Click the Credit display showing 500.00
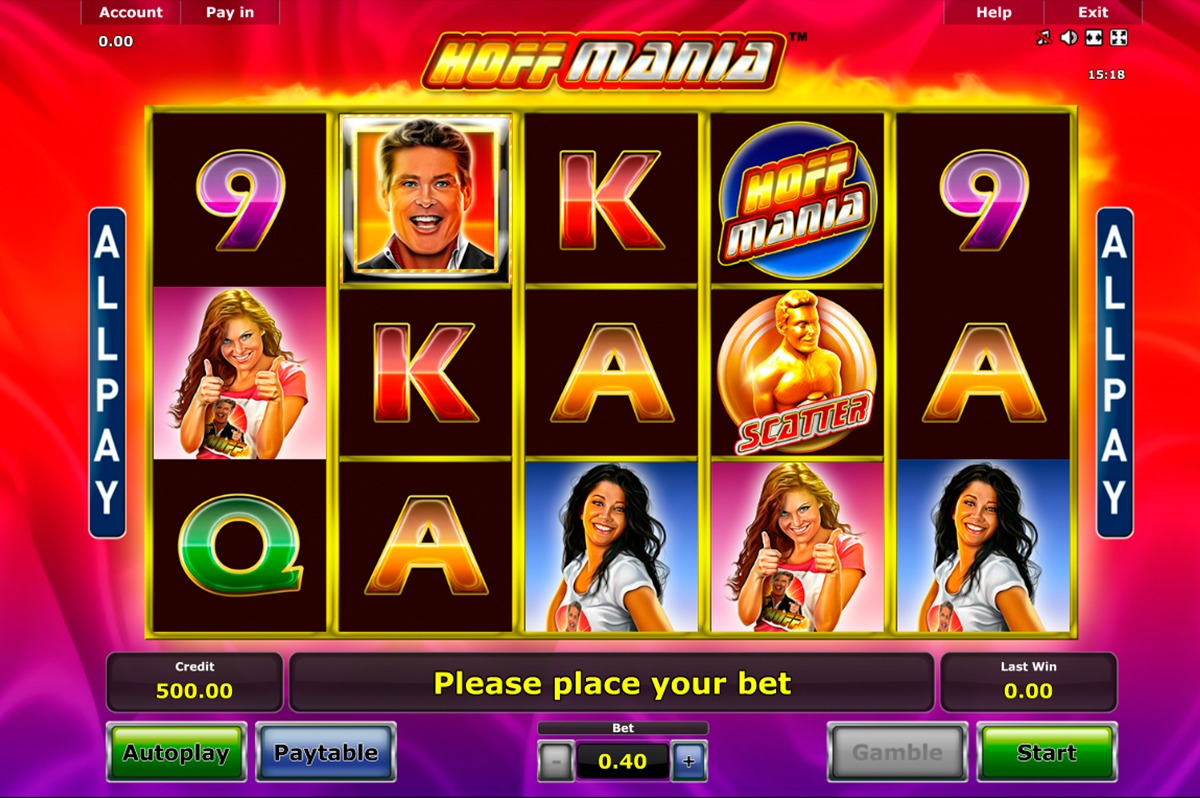The width and height of the screenshot is (1200, 798). (194, 682)
